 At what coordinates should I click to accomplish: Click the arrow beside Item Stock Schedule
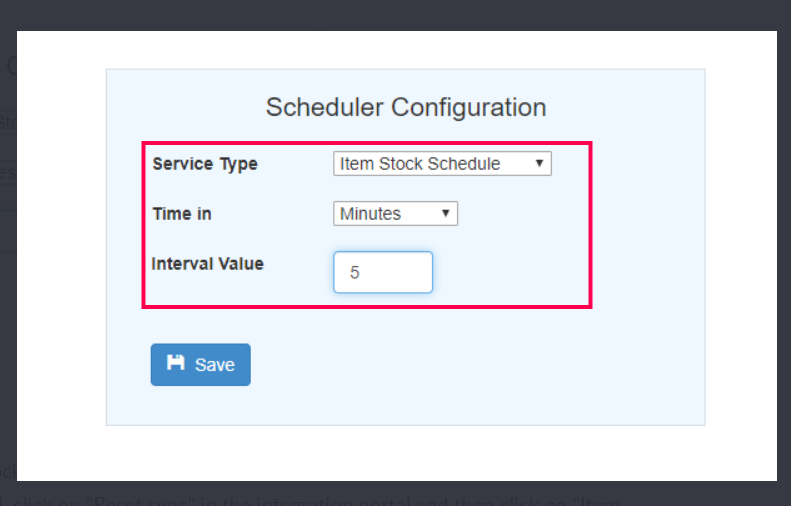pyautogui.click(x=539, y=164)
